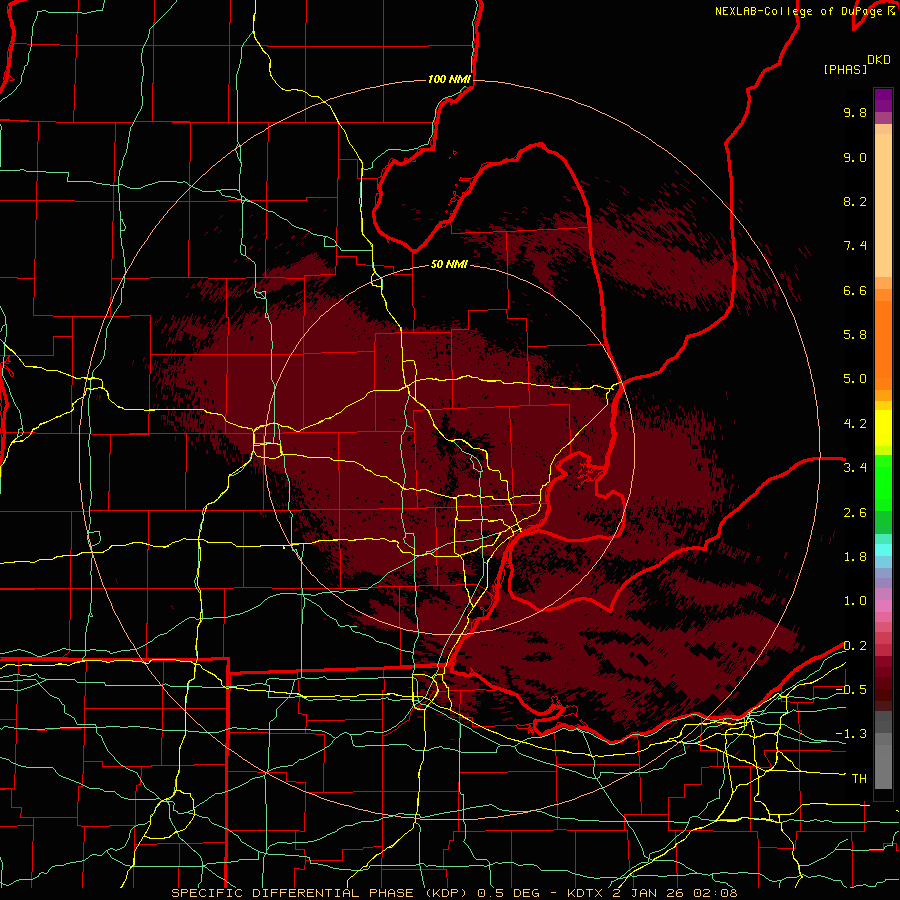
Task: Click the -1.3 value on the color scale
Action: coord(851,734)
